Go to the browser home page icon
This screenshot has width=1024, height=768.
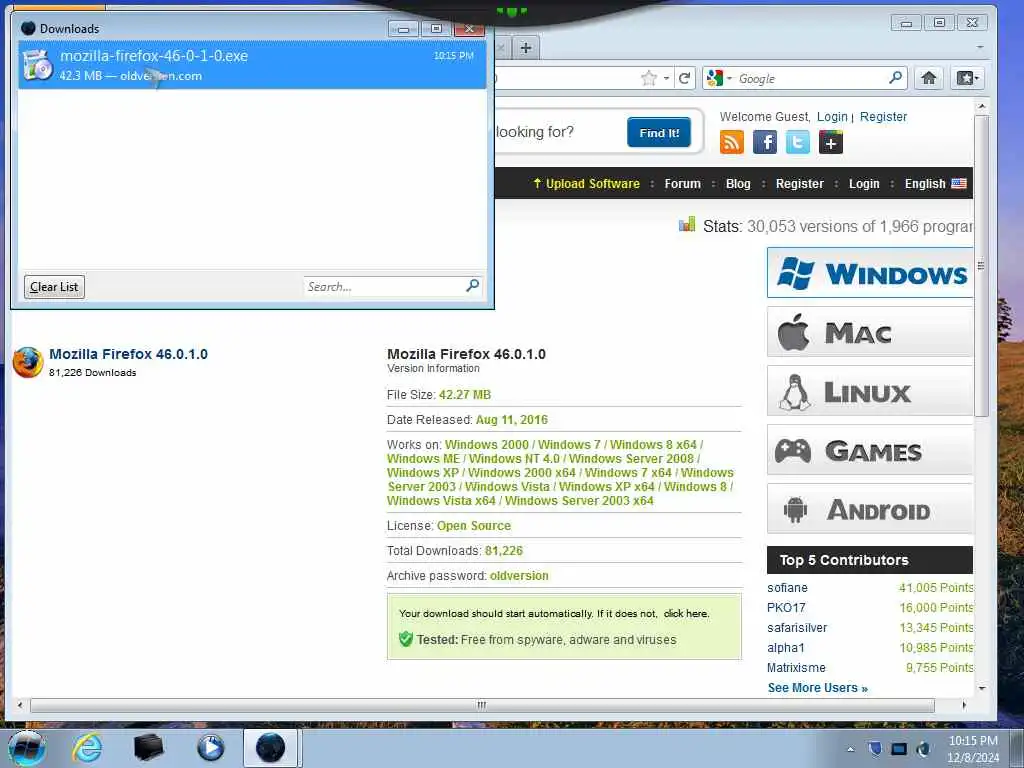point(929,78)
